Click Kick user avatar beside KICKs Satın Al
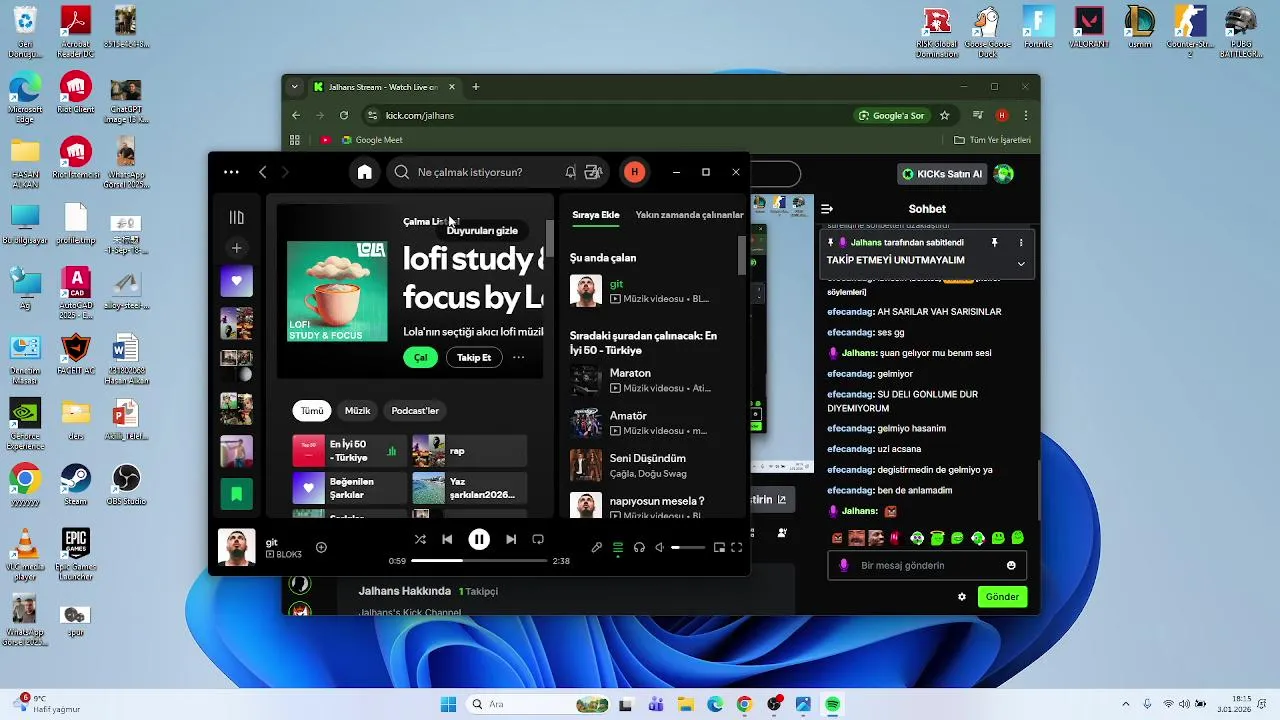 point(1004,174)
